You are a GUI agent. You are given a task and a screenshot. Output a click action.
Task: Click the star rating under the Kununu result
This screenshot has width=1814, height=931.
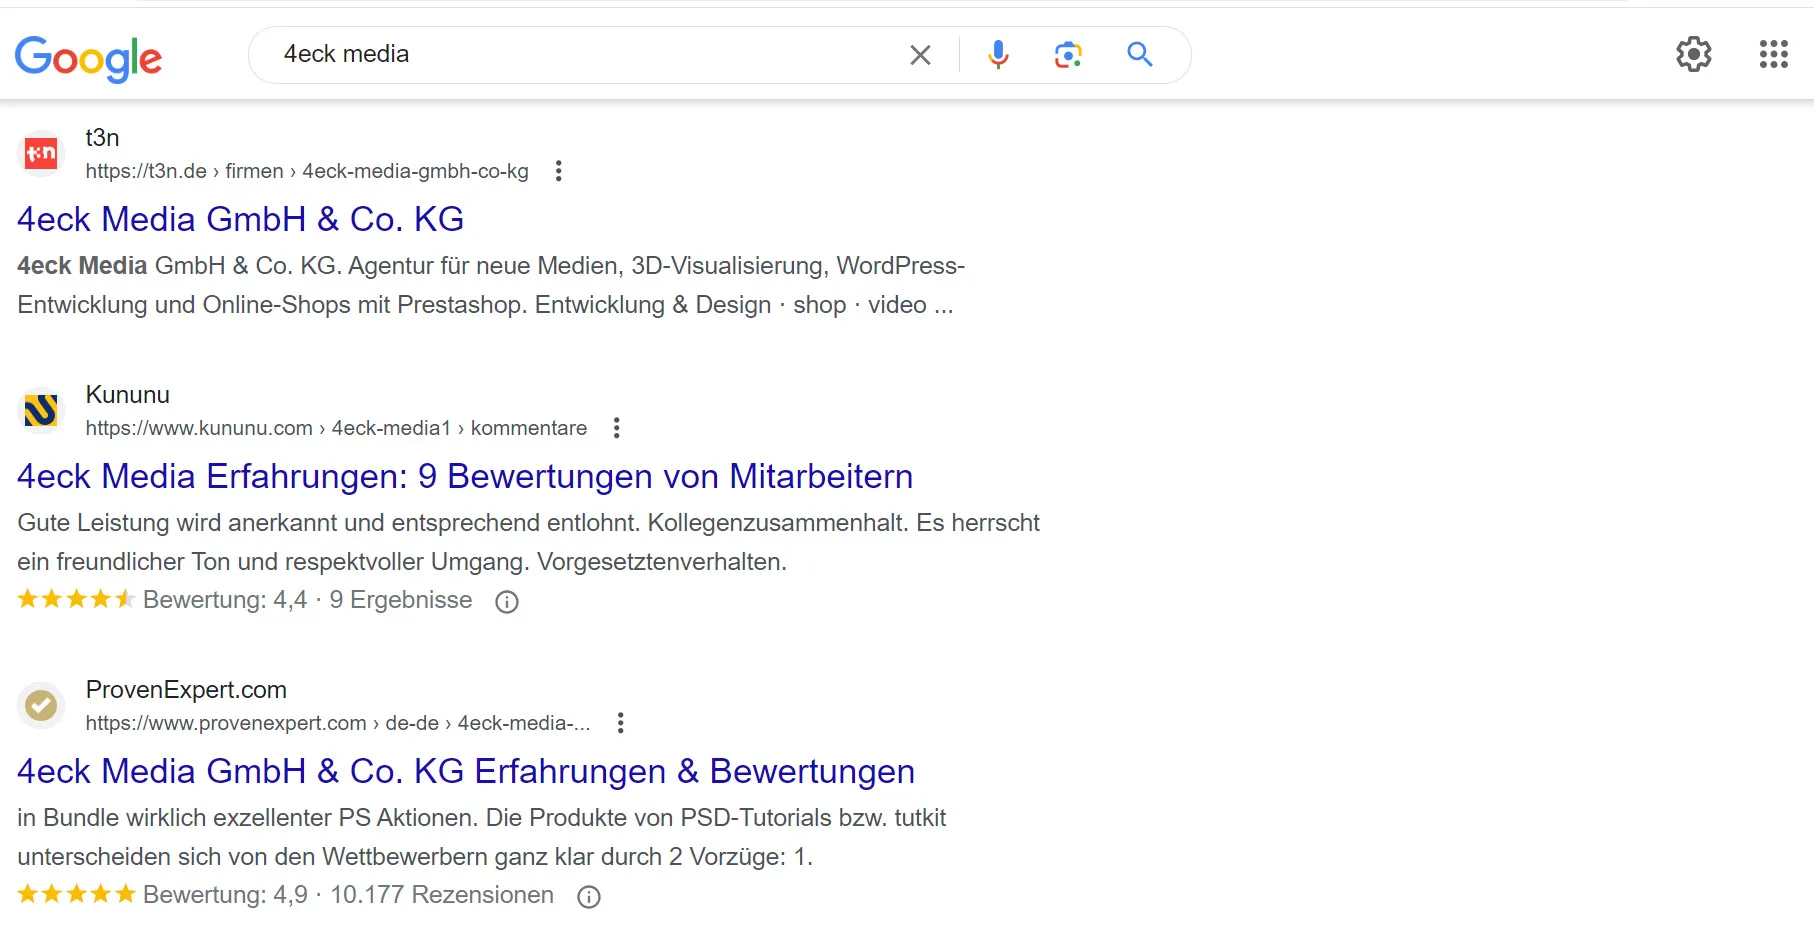click(x=76, y=599)
